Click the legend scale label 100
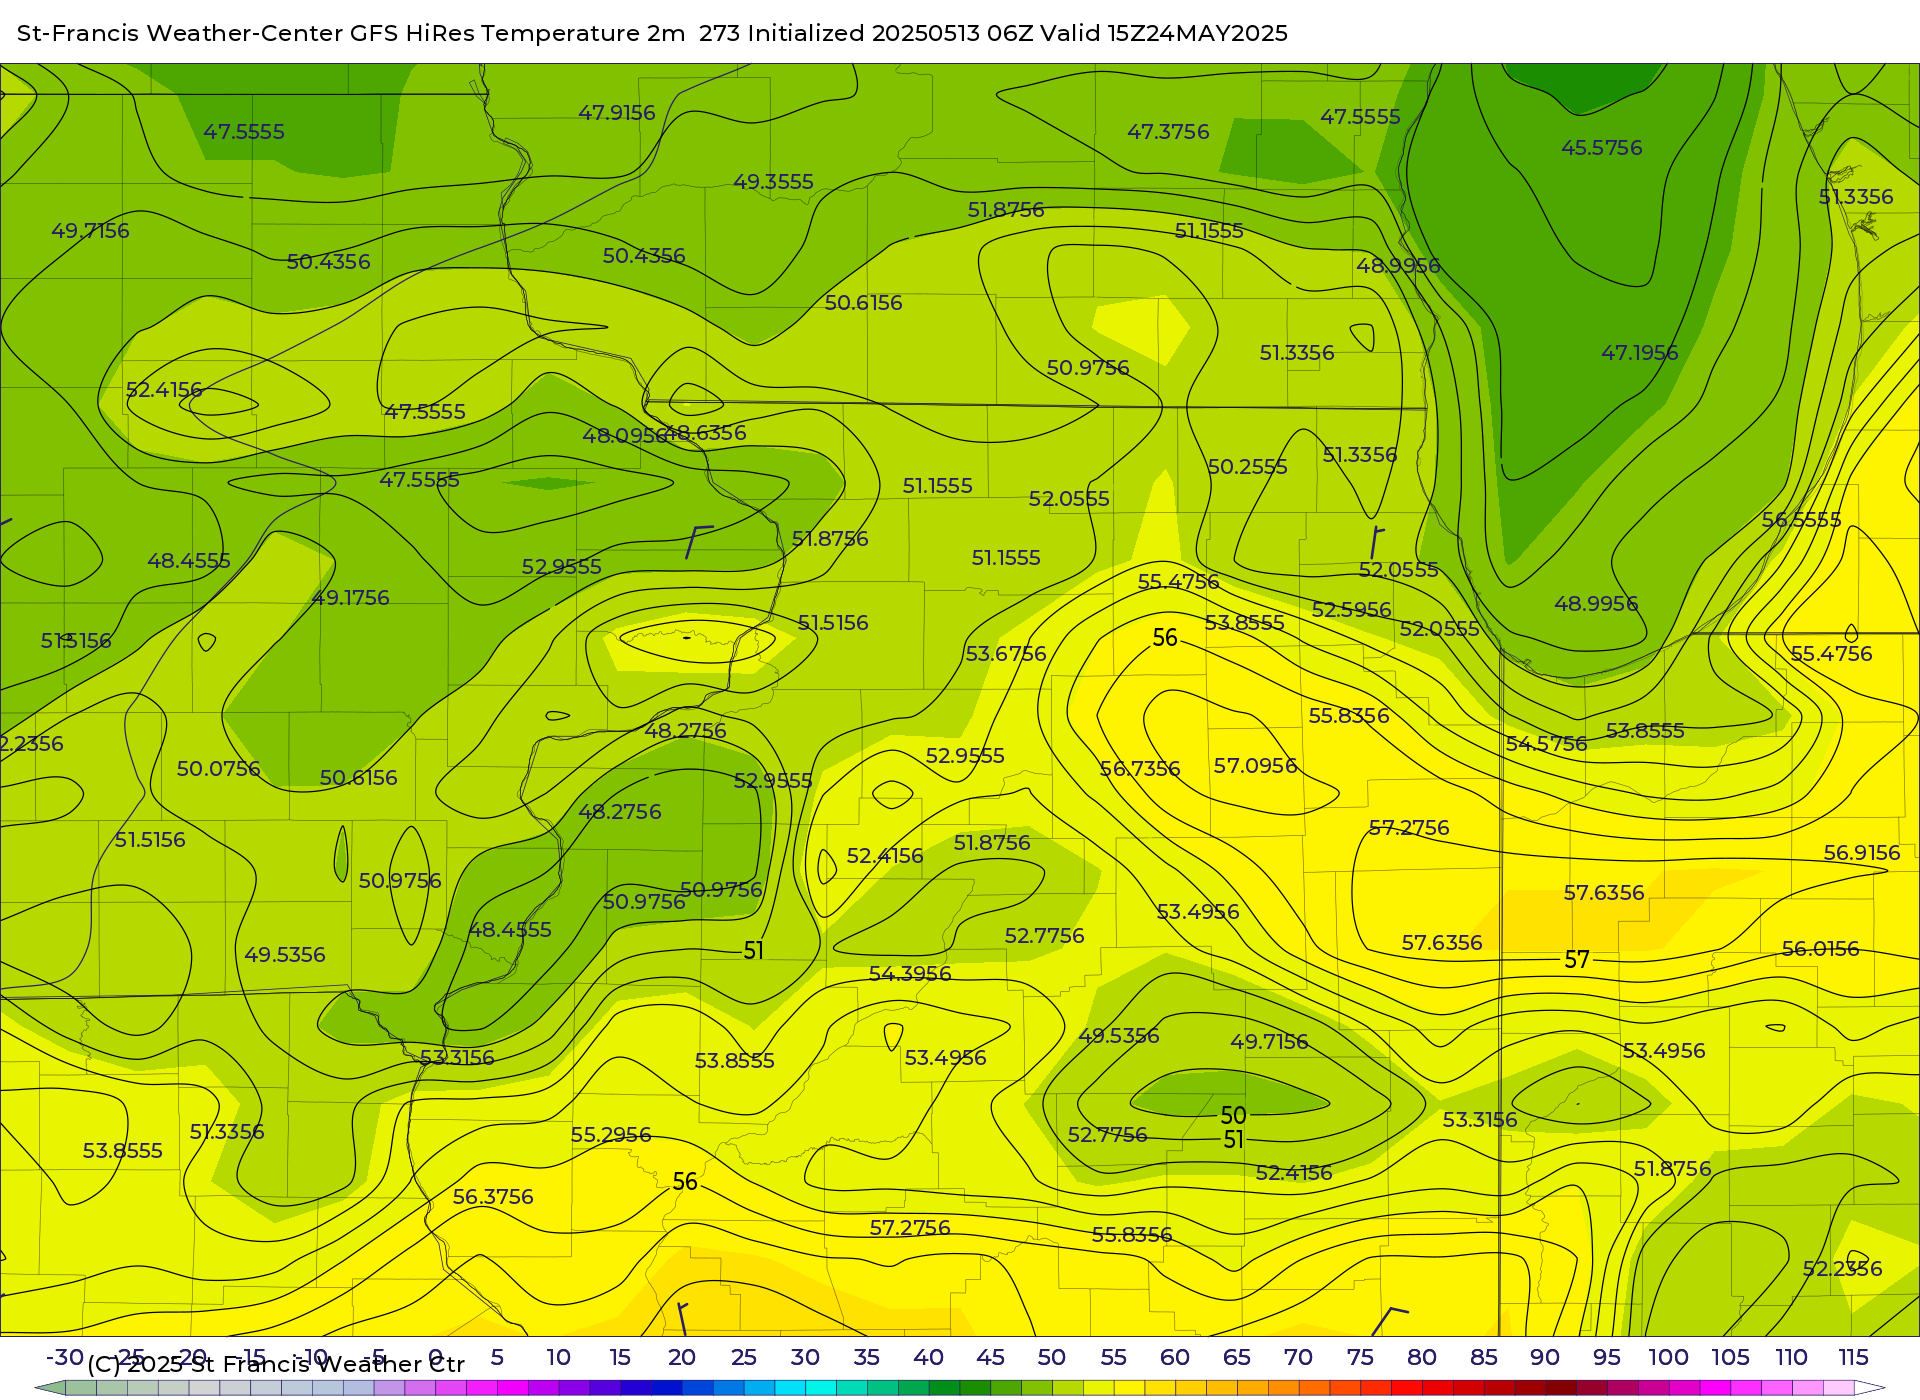The width and height of the screenshot is (1920, 1400). pyautogui.click(x=1668, y=1357)
